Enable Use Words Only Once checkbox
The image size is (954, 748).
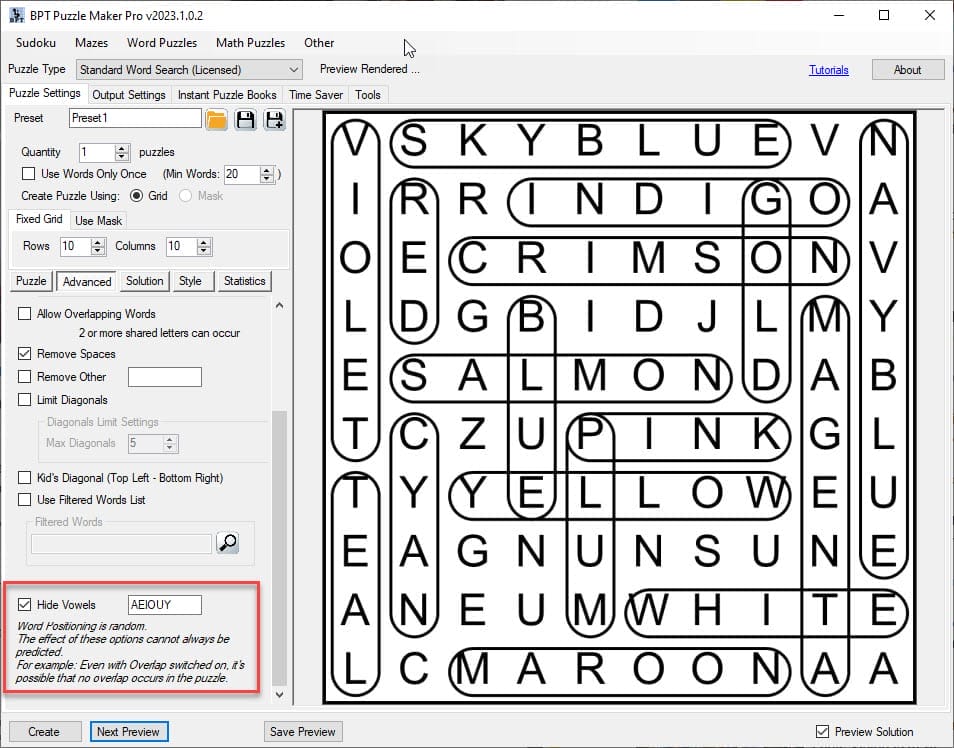pos(28,174)
